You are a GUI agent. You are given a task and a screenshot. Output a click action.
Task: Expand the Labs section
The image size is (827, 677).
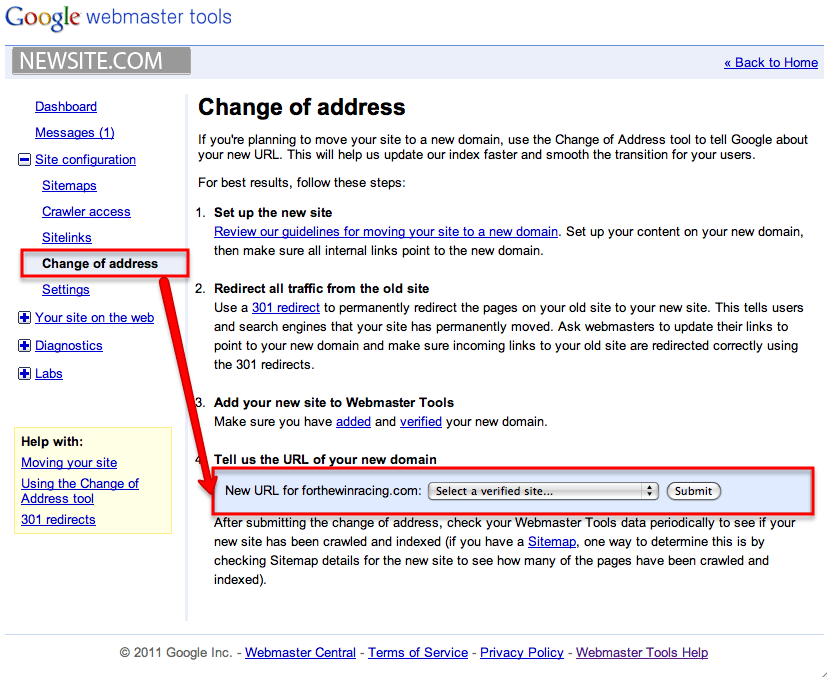[25, 374]
